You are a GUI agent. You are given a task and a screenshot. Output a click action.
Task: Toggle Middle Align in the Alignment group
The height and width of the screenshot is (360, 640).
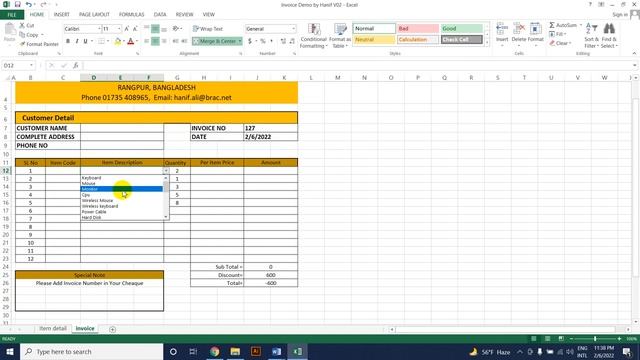[156, 29]
